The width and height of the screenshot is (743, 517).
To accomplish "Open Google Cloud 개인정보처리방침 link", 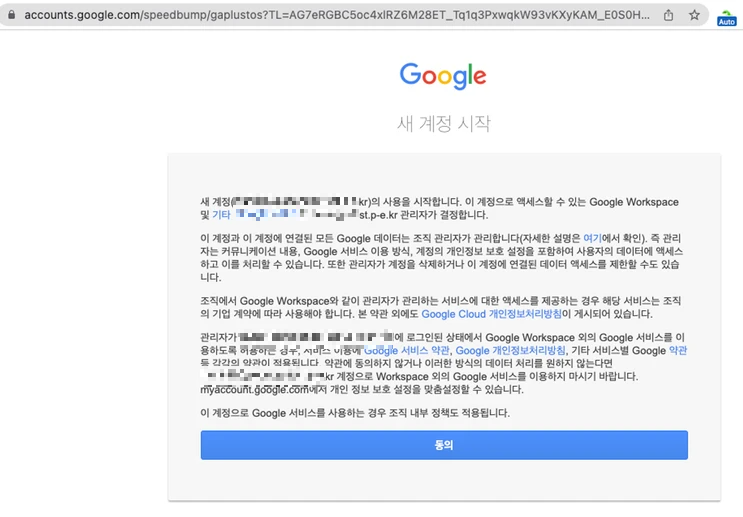I will pyautogui.click(x=491, y=314).
